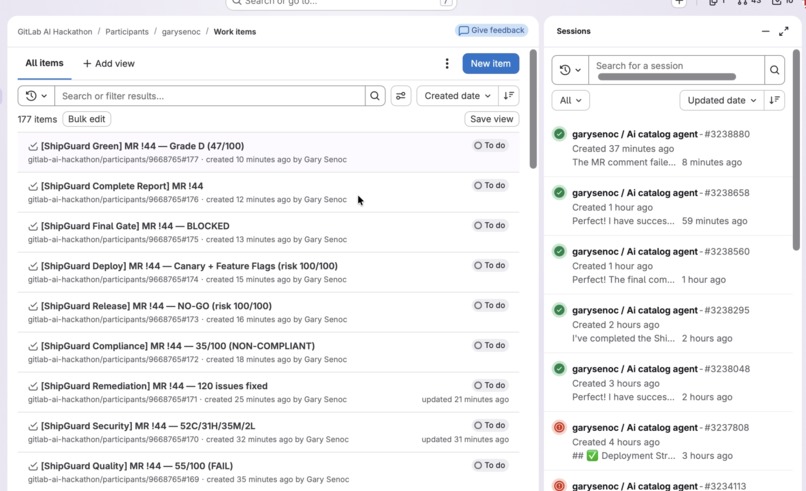
Task: Click the Save view button
Action: (491, 119)
